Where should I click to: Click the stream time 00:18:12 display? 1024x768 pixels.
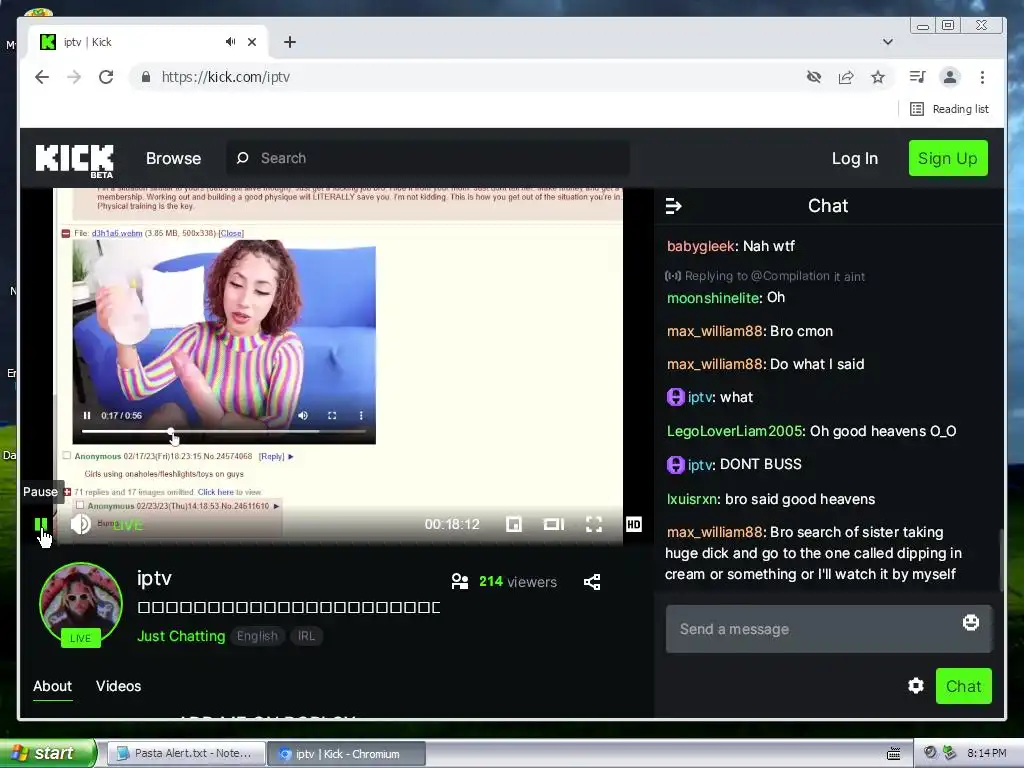452,524
